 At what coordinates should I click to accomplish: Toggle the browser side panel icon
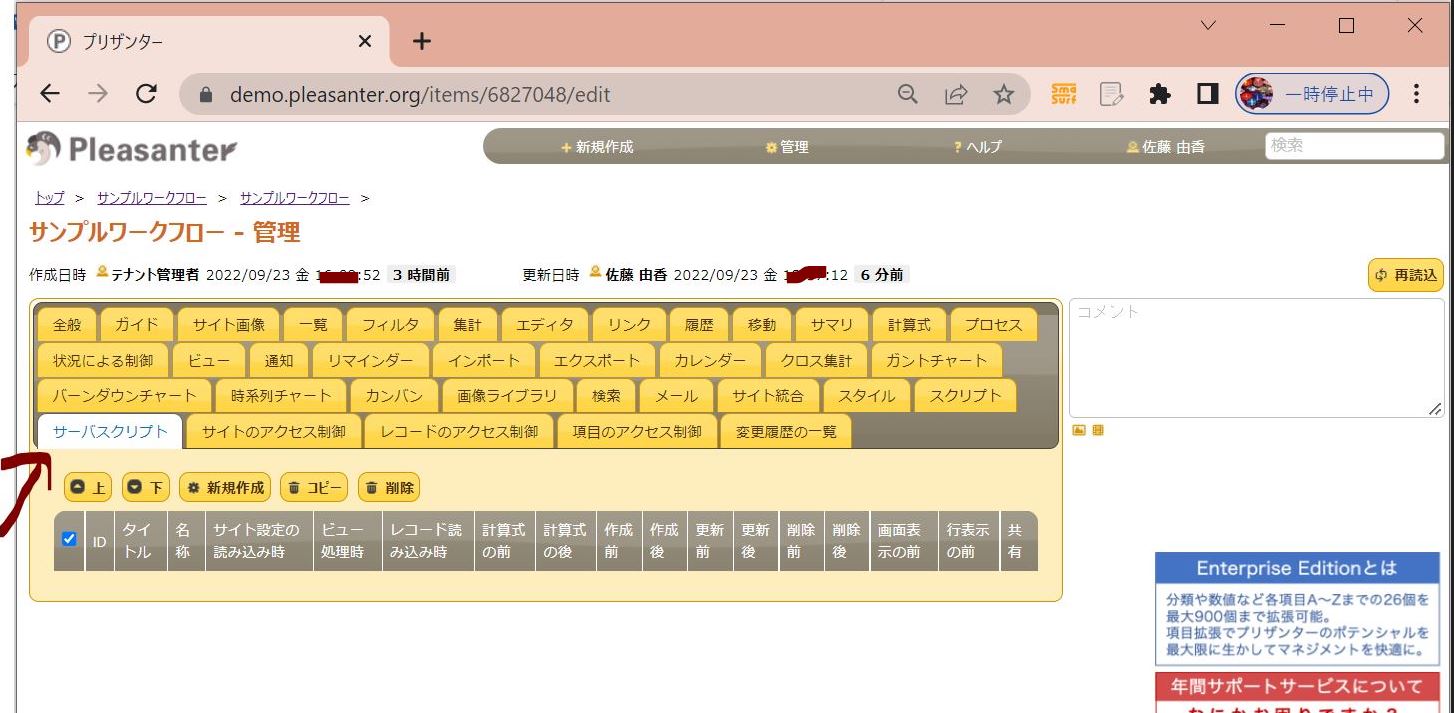click(1207, 95)
